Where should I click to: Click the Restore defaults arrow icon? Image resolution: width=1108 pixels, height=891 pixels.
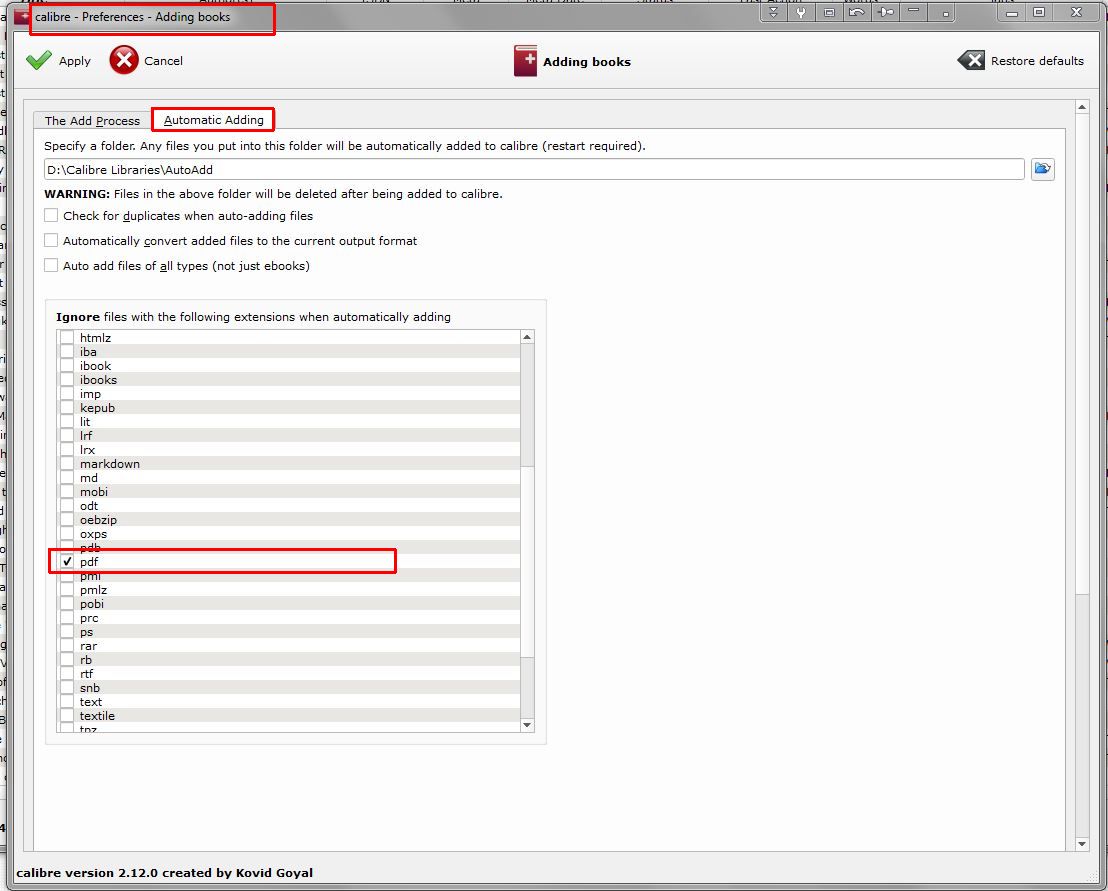point(971,60)
